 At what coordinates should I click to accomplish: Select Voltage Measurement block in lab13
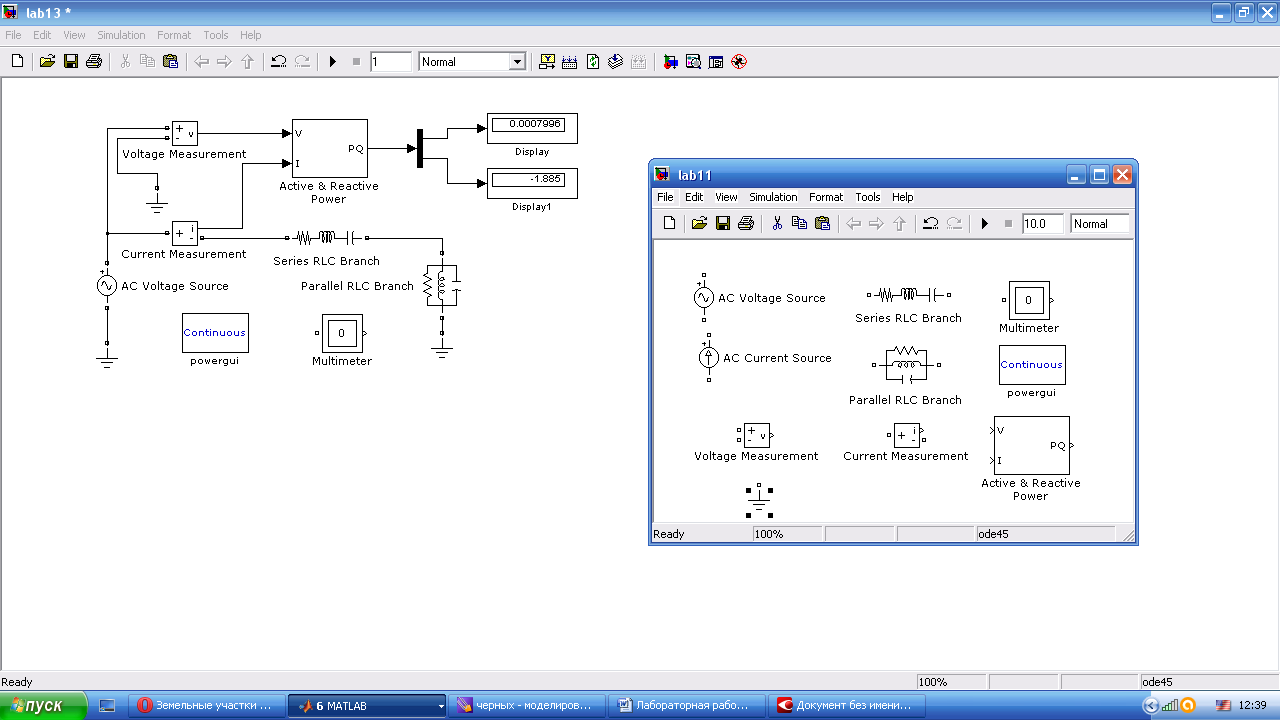[185, 133]
